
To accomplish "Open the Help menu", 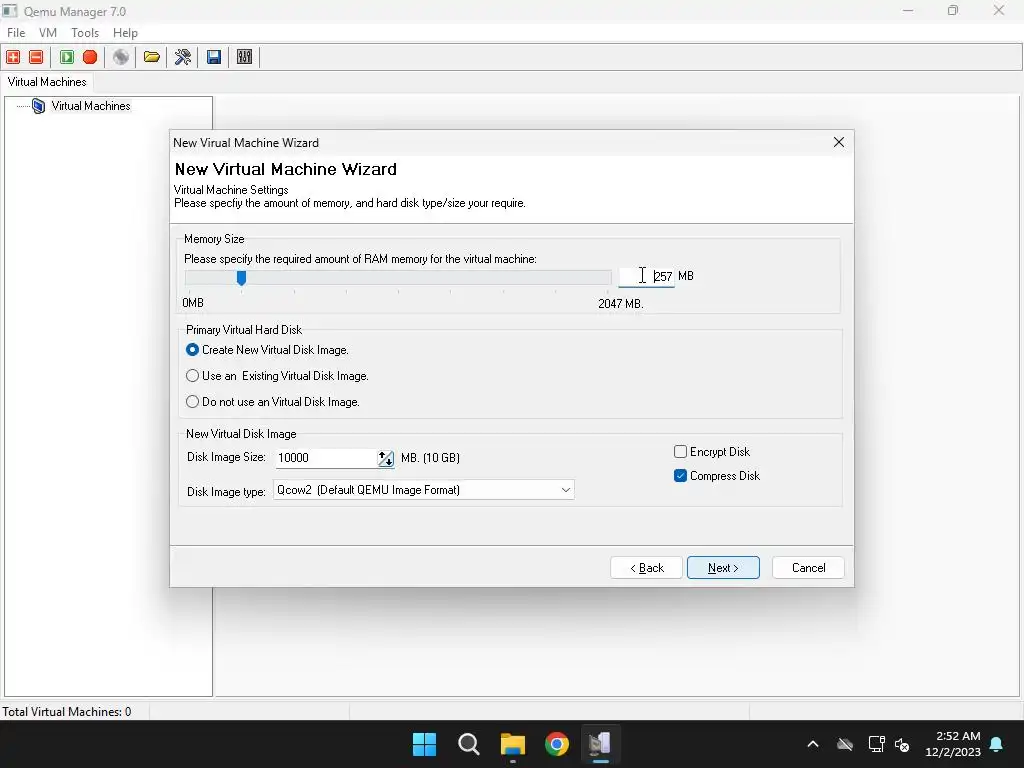I will [x=125, y=33].
